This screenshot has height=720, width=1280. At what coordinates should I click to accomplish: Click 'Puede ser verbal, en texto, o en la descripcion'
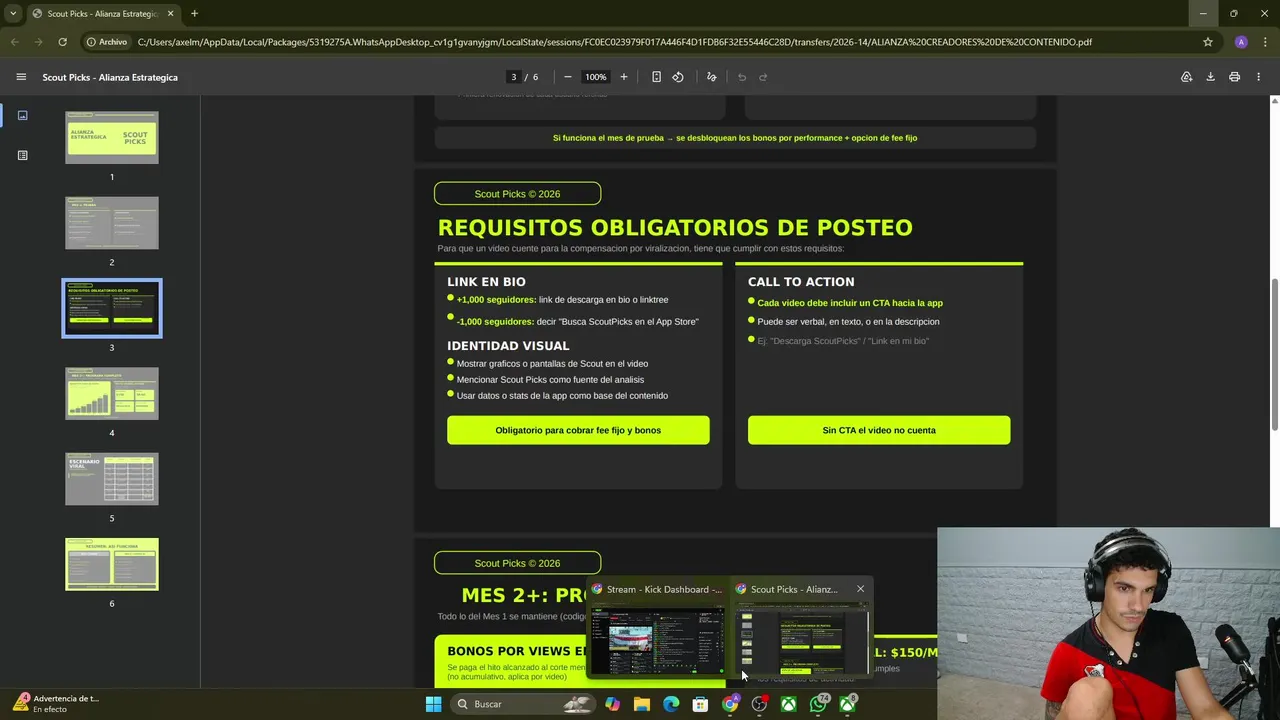coord(848,322)
